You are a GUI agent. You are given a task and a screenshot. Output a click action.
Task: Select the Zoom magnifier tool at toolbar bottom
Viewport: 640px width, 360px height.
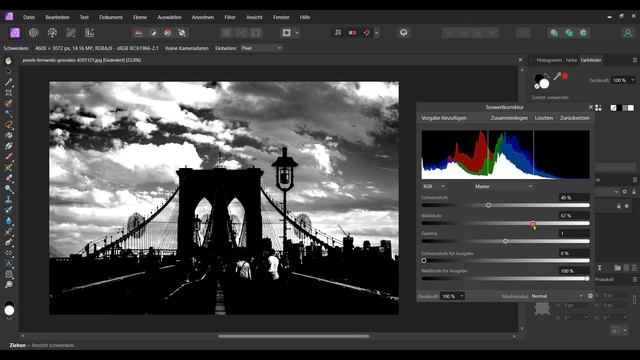point(9,284)
